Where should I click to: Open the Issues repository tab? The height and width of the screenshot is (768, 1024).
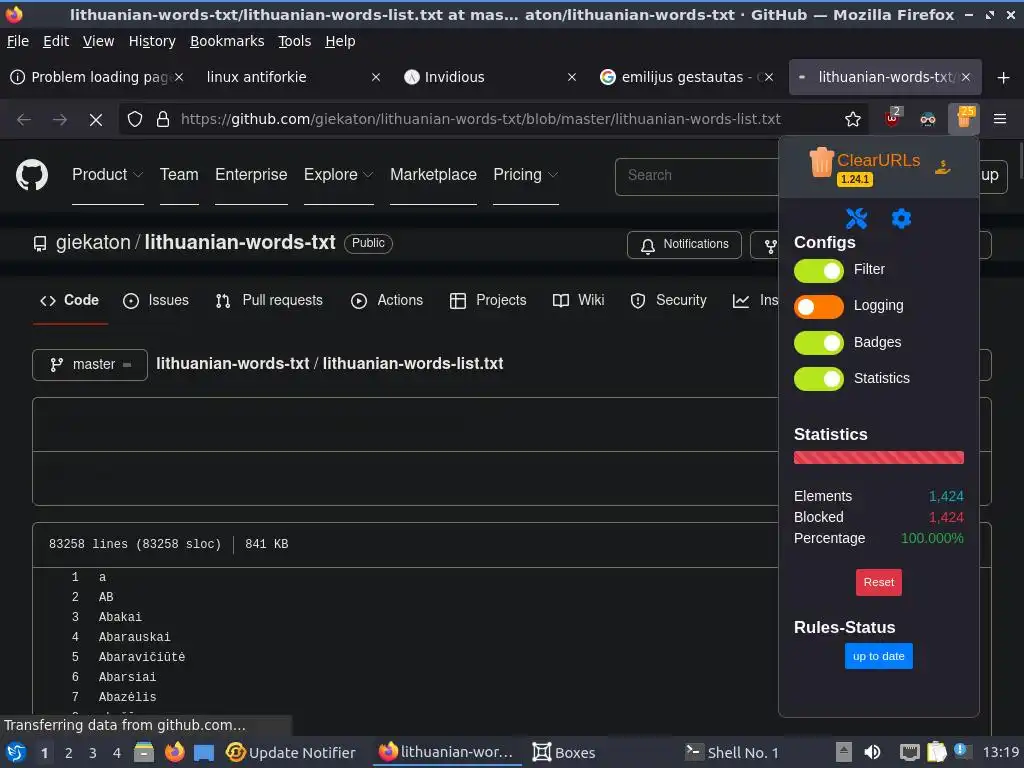pos(155,300)
